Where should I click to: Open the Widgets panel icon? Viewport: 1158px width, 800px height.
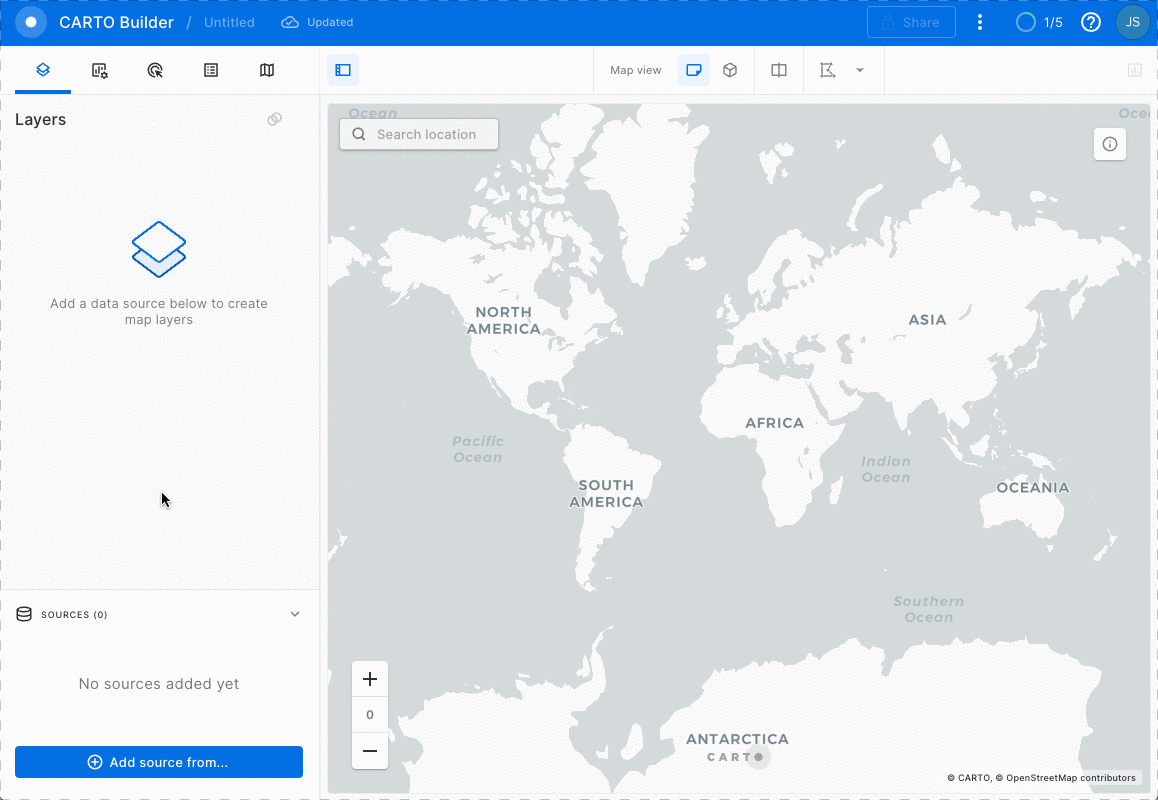tap(99, 70)
